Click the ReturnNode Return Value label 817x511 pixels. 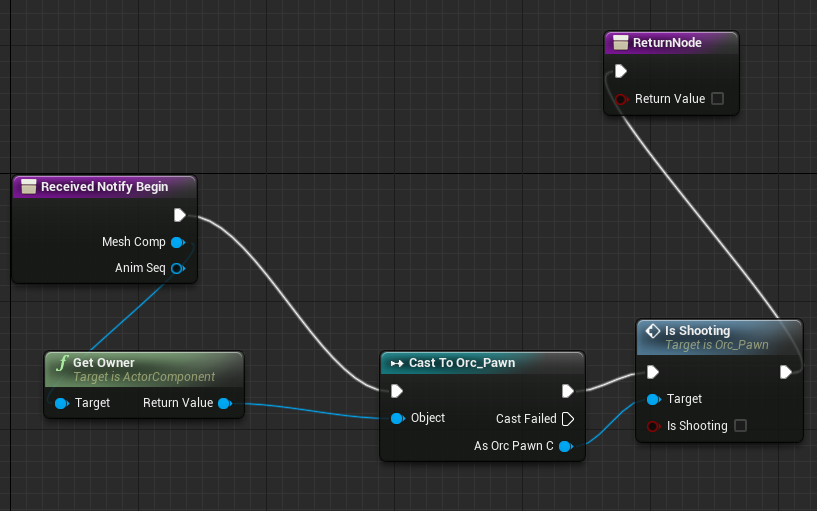pos(670,98)
